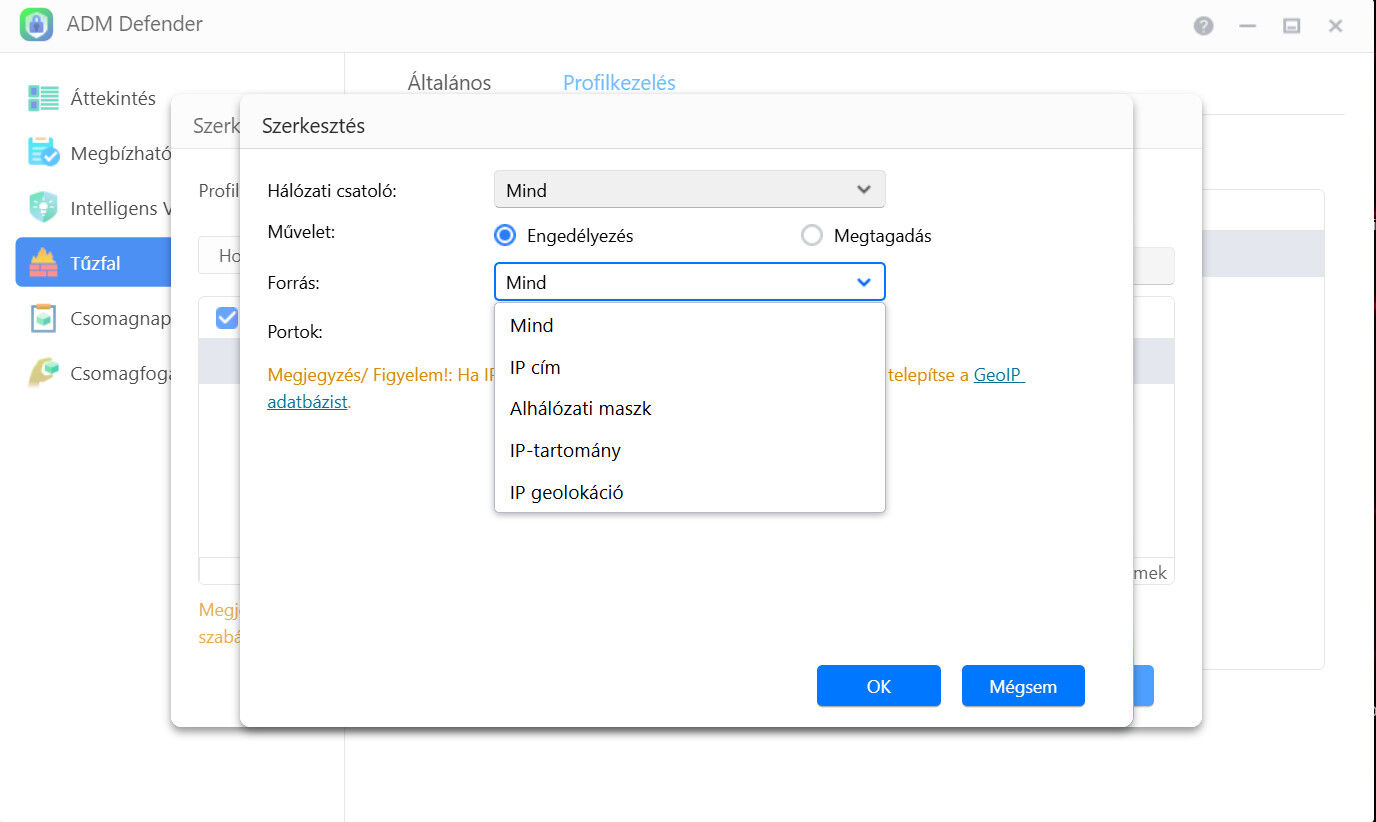The width and height of the screenshot is (1376, 822).
Task: Select the Engedélyezés radio button
Action: [505, 236]
